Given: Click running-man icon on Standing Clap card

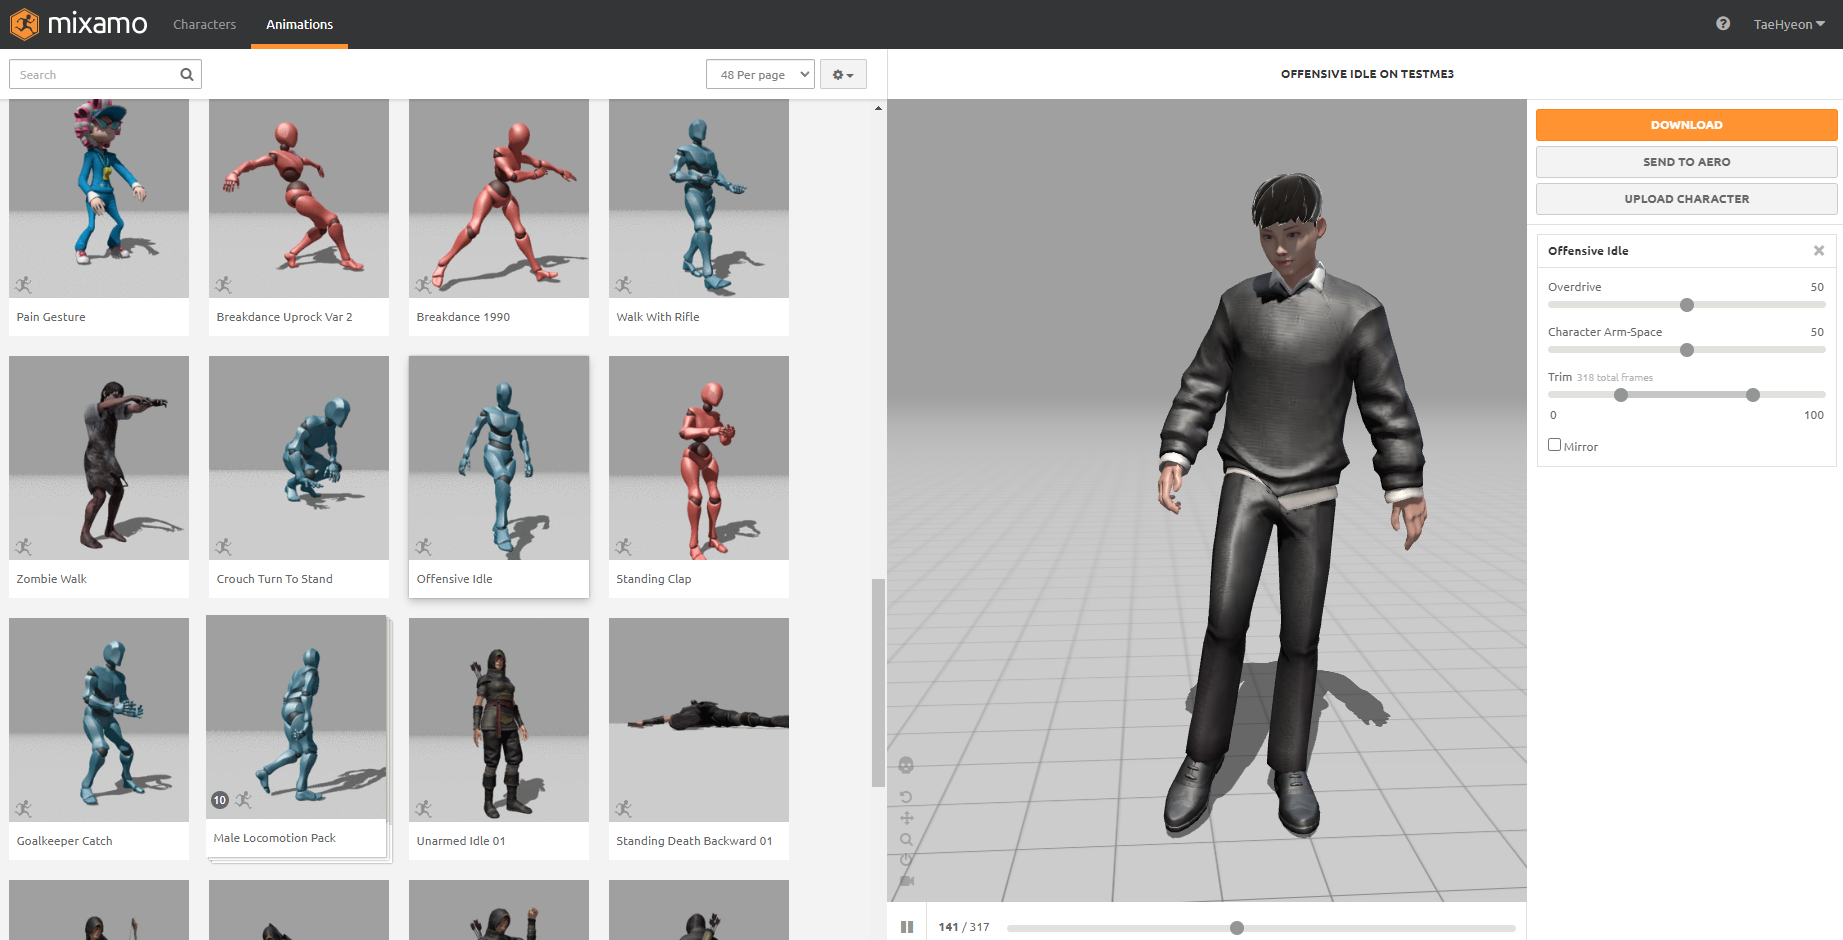Looking at the screenshot, I should click(624, 547).
